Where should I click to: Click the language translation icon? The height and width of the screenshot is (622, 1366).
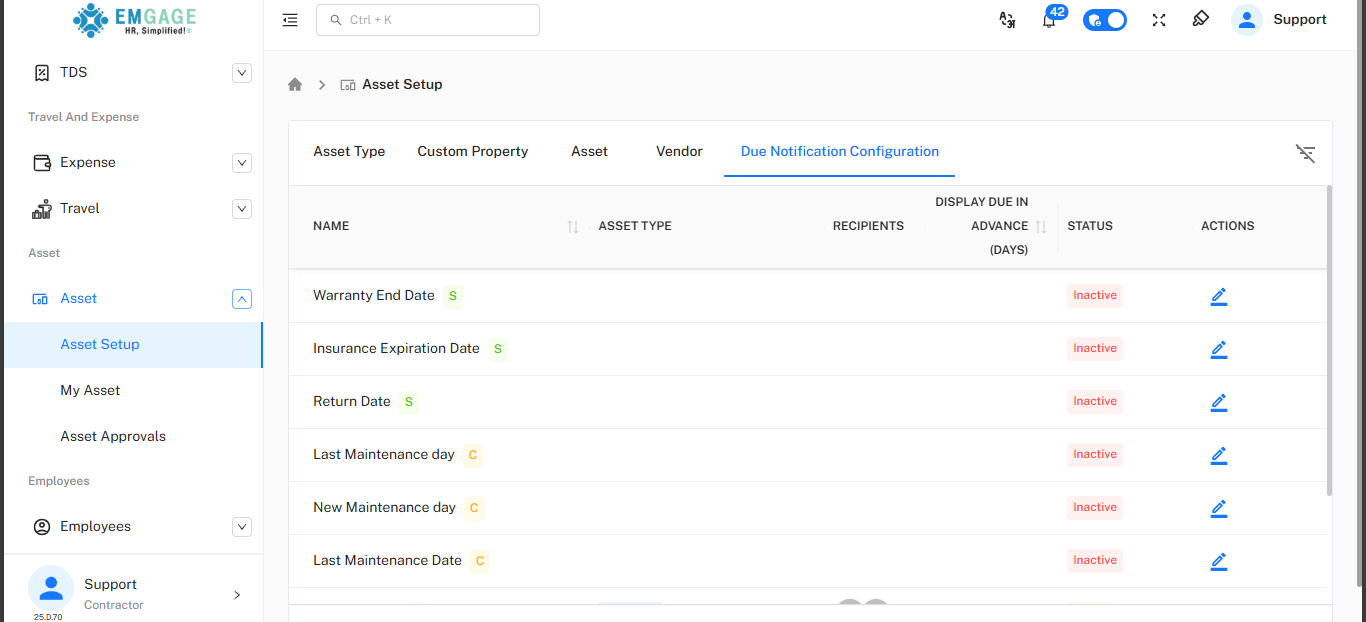point(1007,20)
